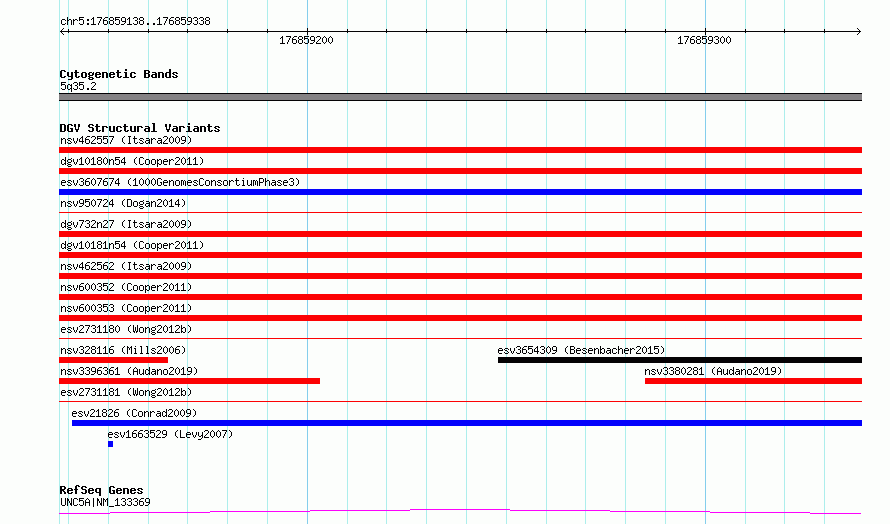
Task: Click the red bar under nsv462557
Action: pos(460,150)
